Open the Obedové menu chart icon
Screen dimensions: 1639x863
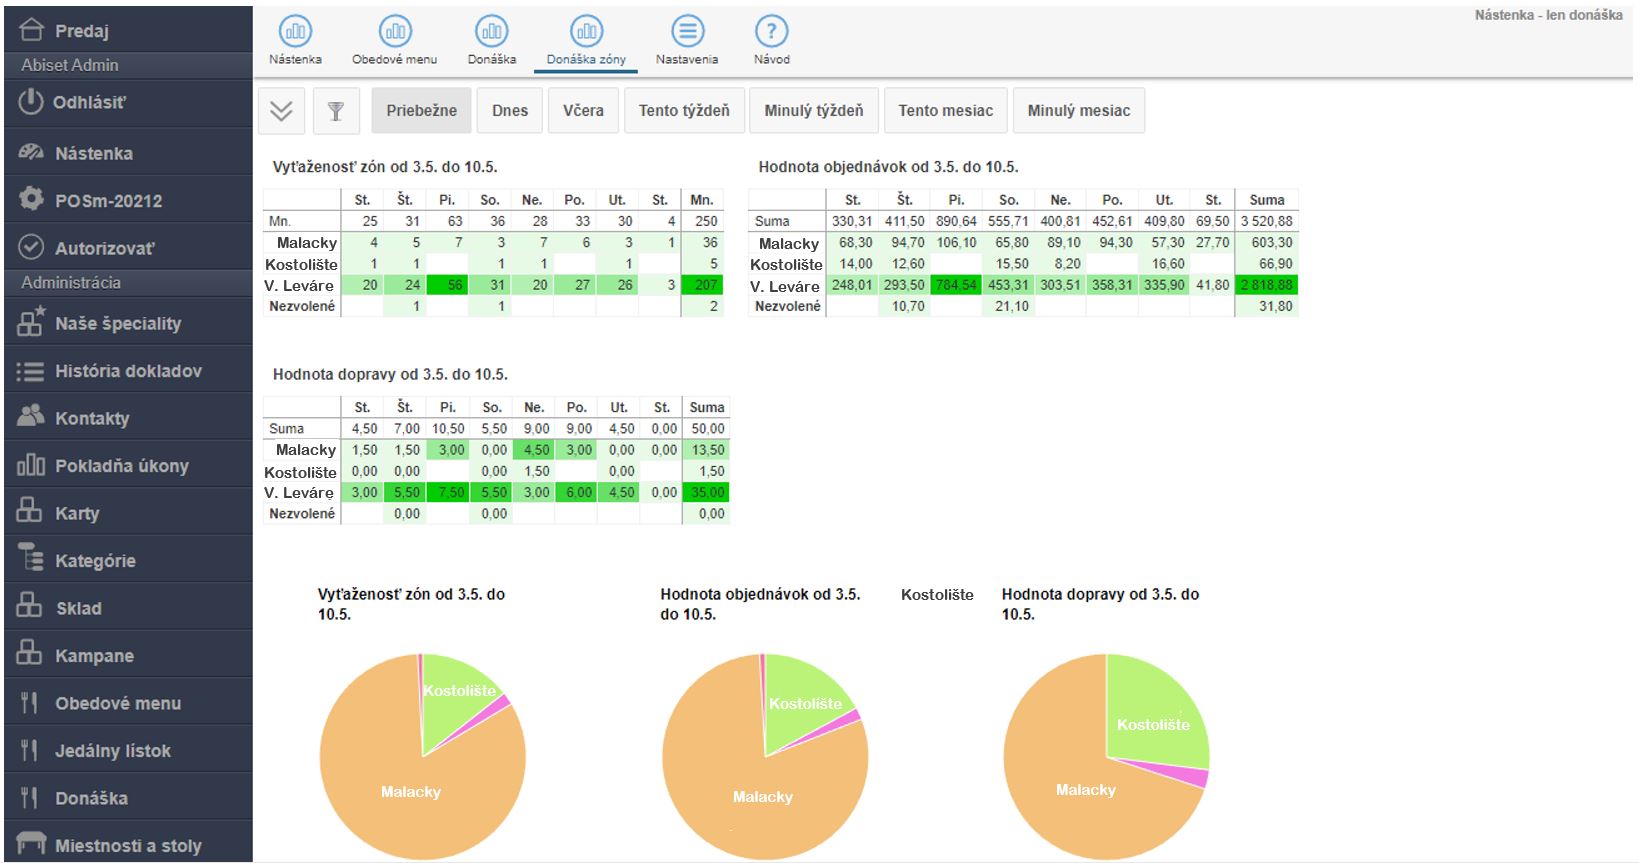[x=394, y=31]
